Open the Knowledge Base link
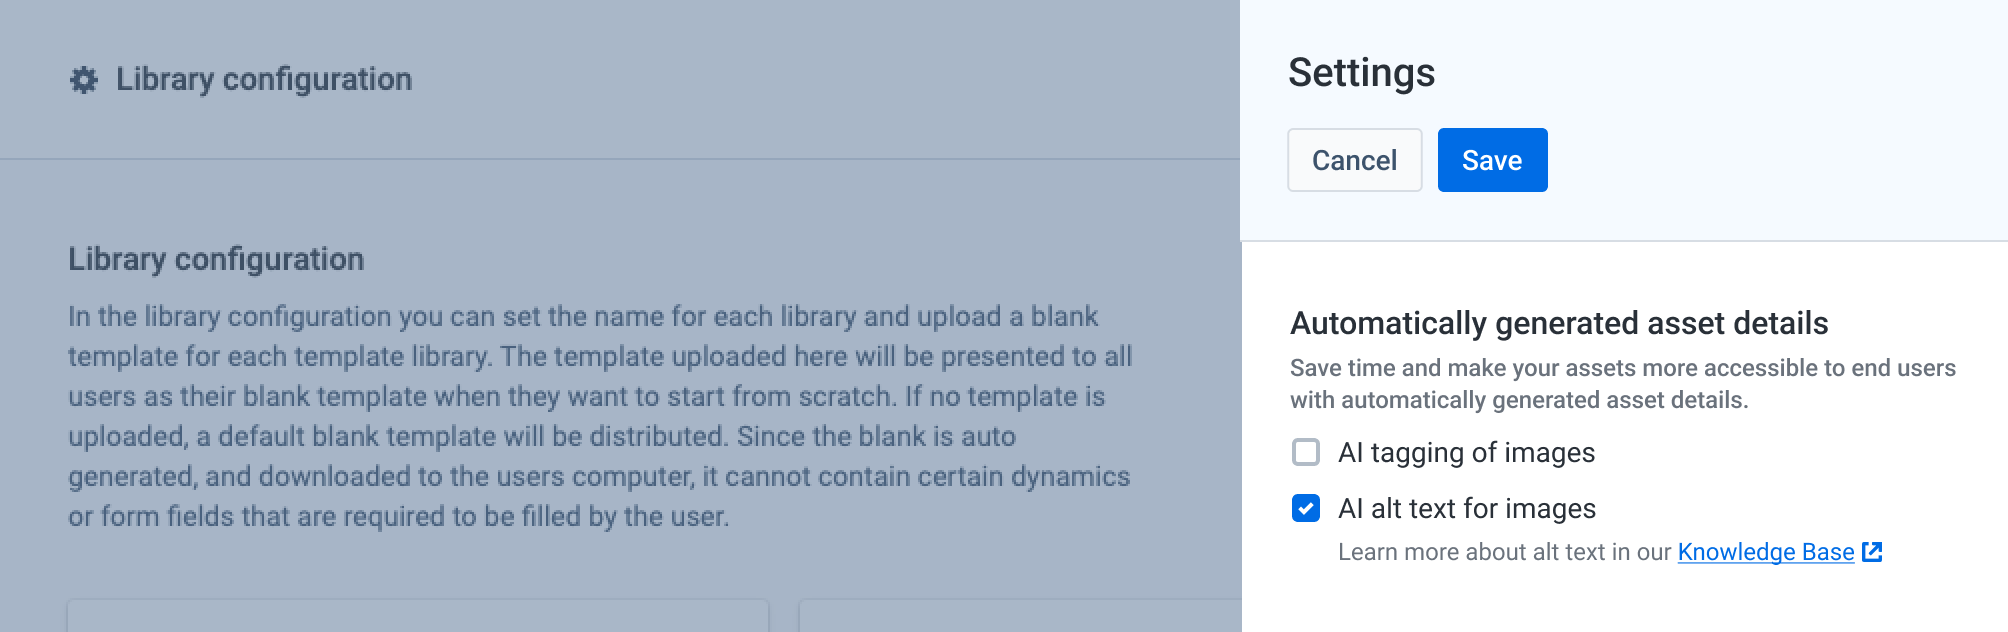This screenshot has height=632, width=2008. coord(1766,551)
